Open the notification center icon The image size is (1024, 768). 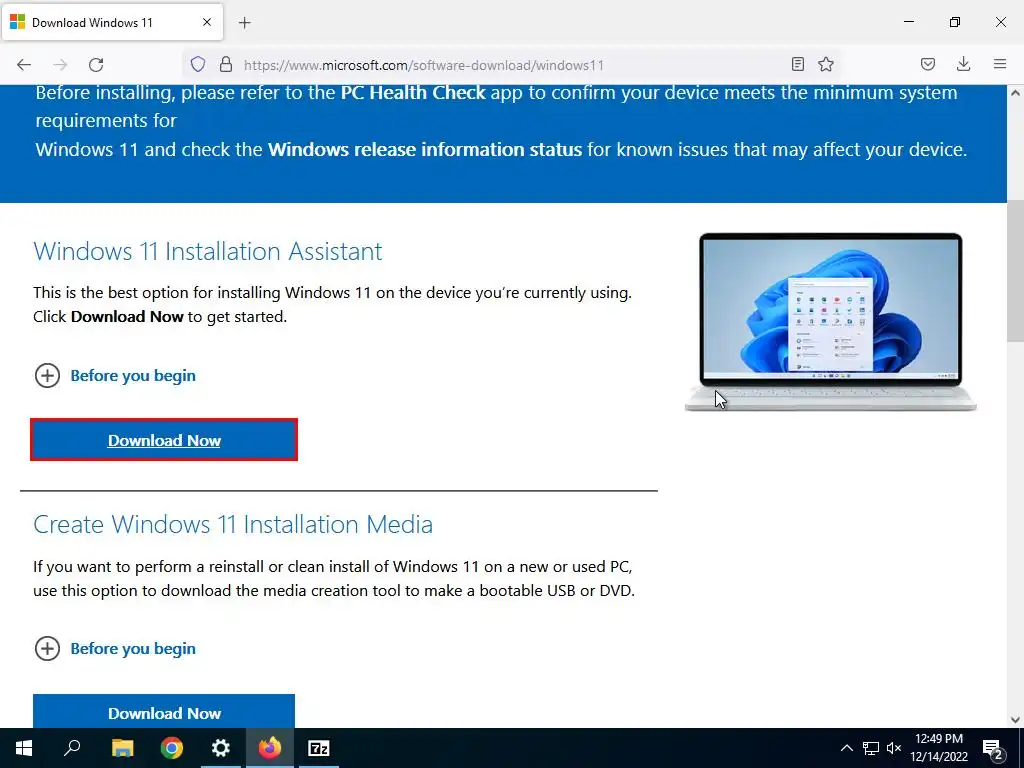point(993,748)
